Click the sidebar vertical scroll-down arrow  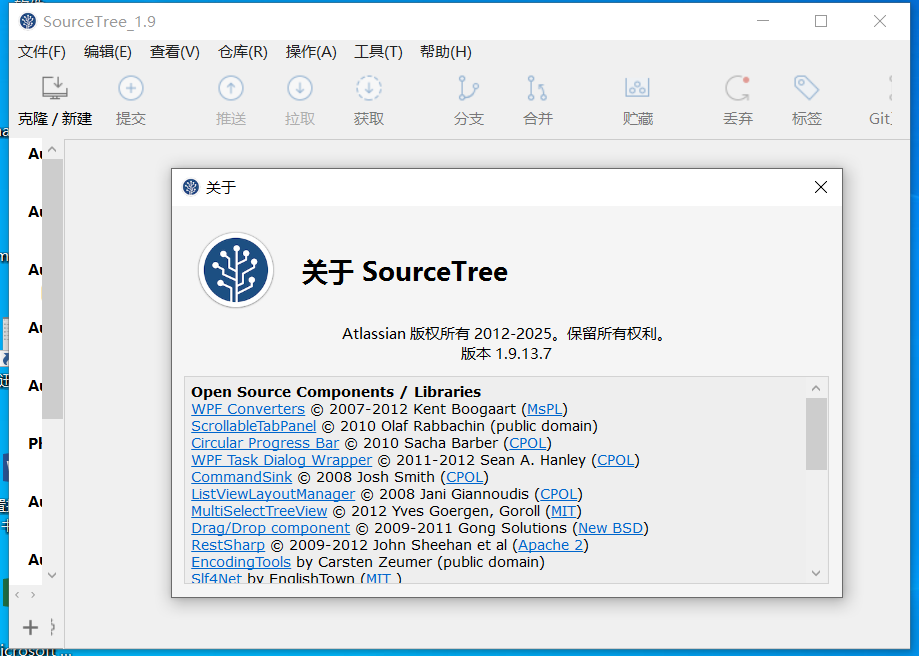coord(52,575)
